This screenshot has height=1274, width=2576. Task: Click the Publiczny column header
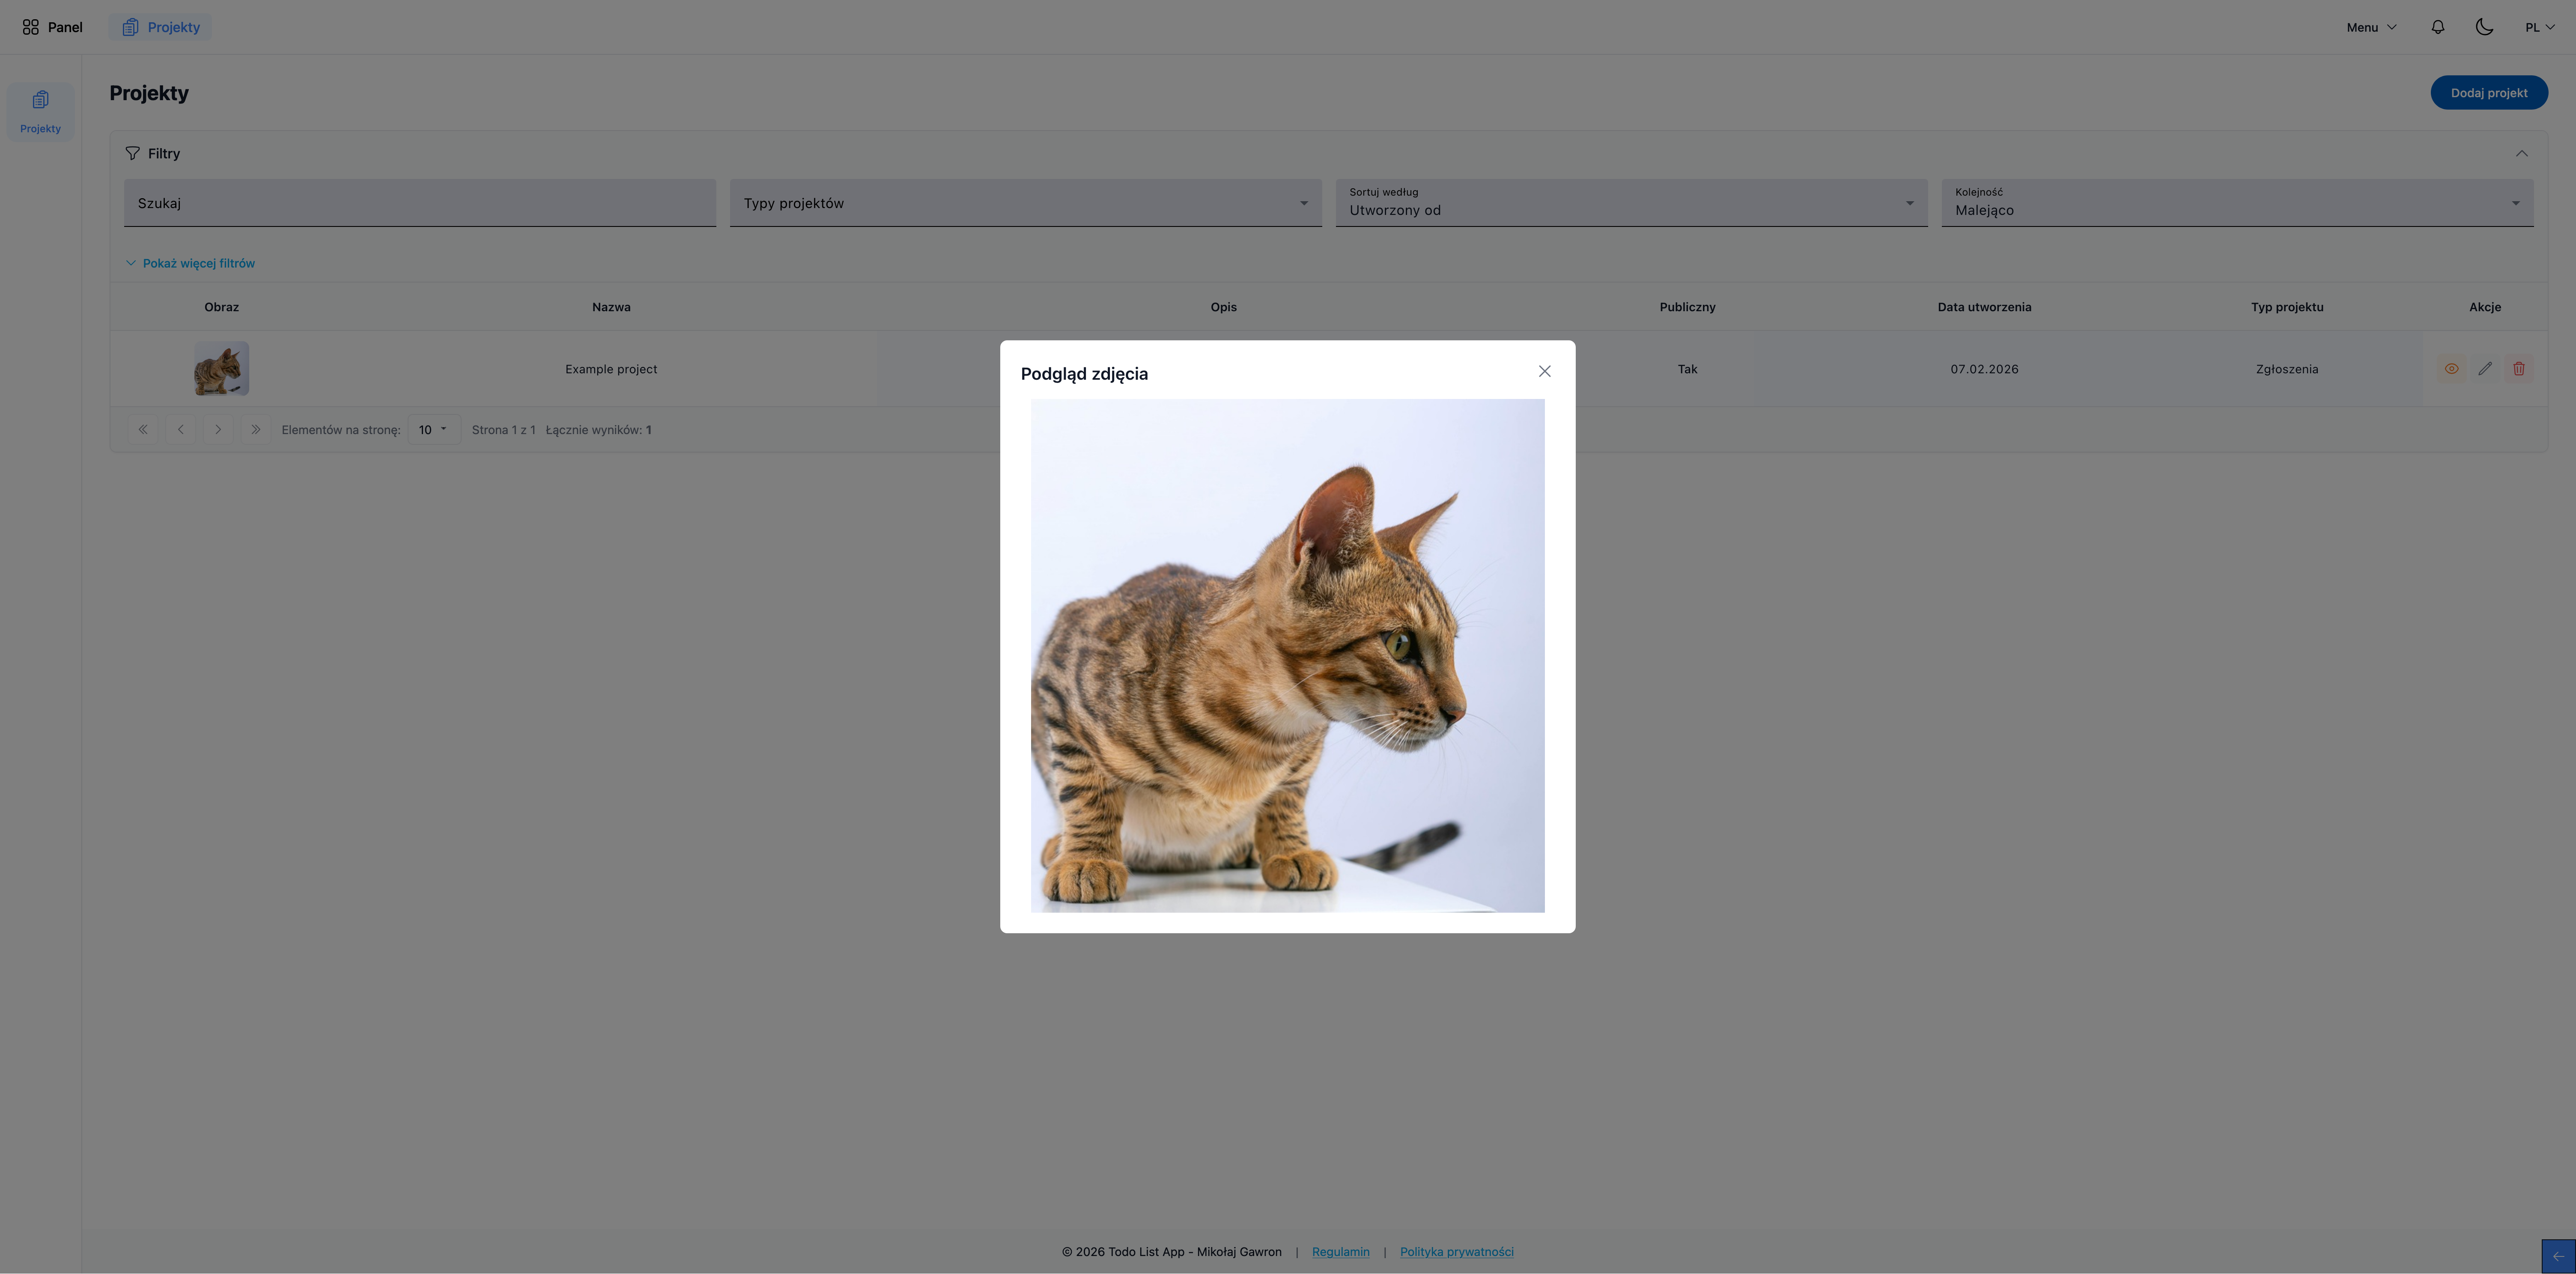pos(1687,307)
